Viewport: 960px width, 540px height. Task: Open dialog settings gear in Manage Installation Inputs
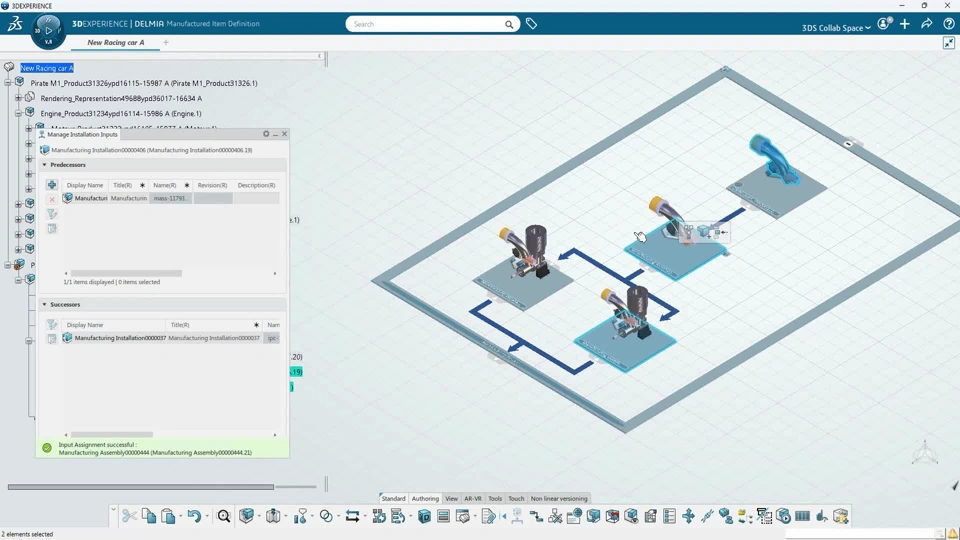point(266,134)
